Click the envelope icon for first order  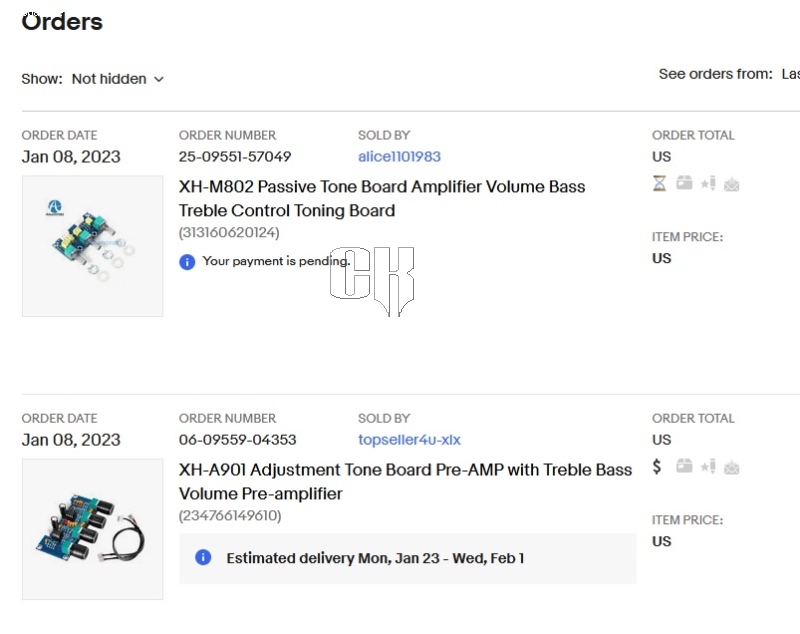[x=732, y=184]
